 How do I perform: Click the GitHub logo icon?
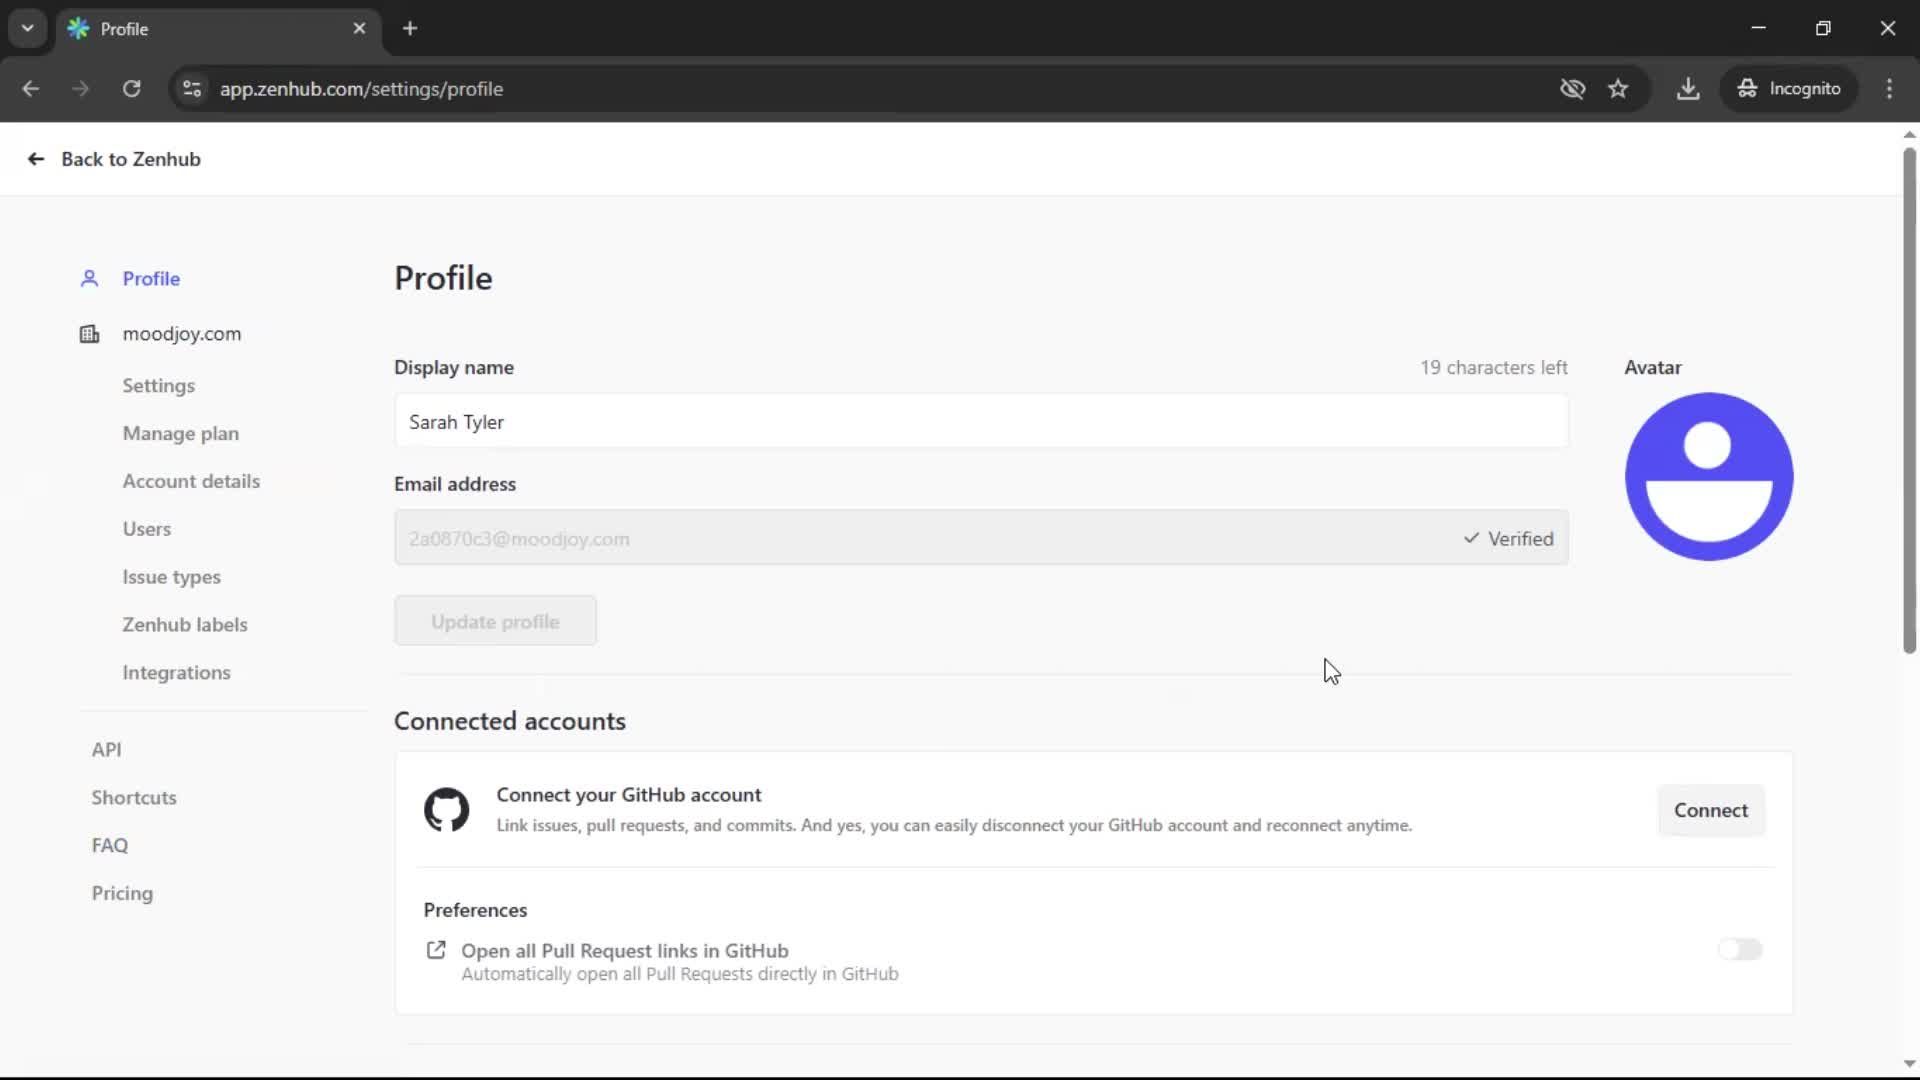point(446,810)
